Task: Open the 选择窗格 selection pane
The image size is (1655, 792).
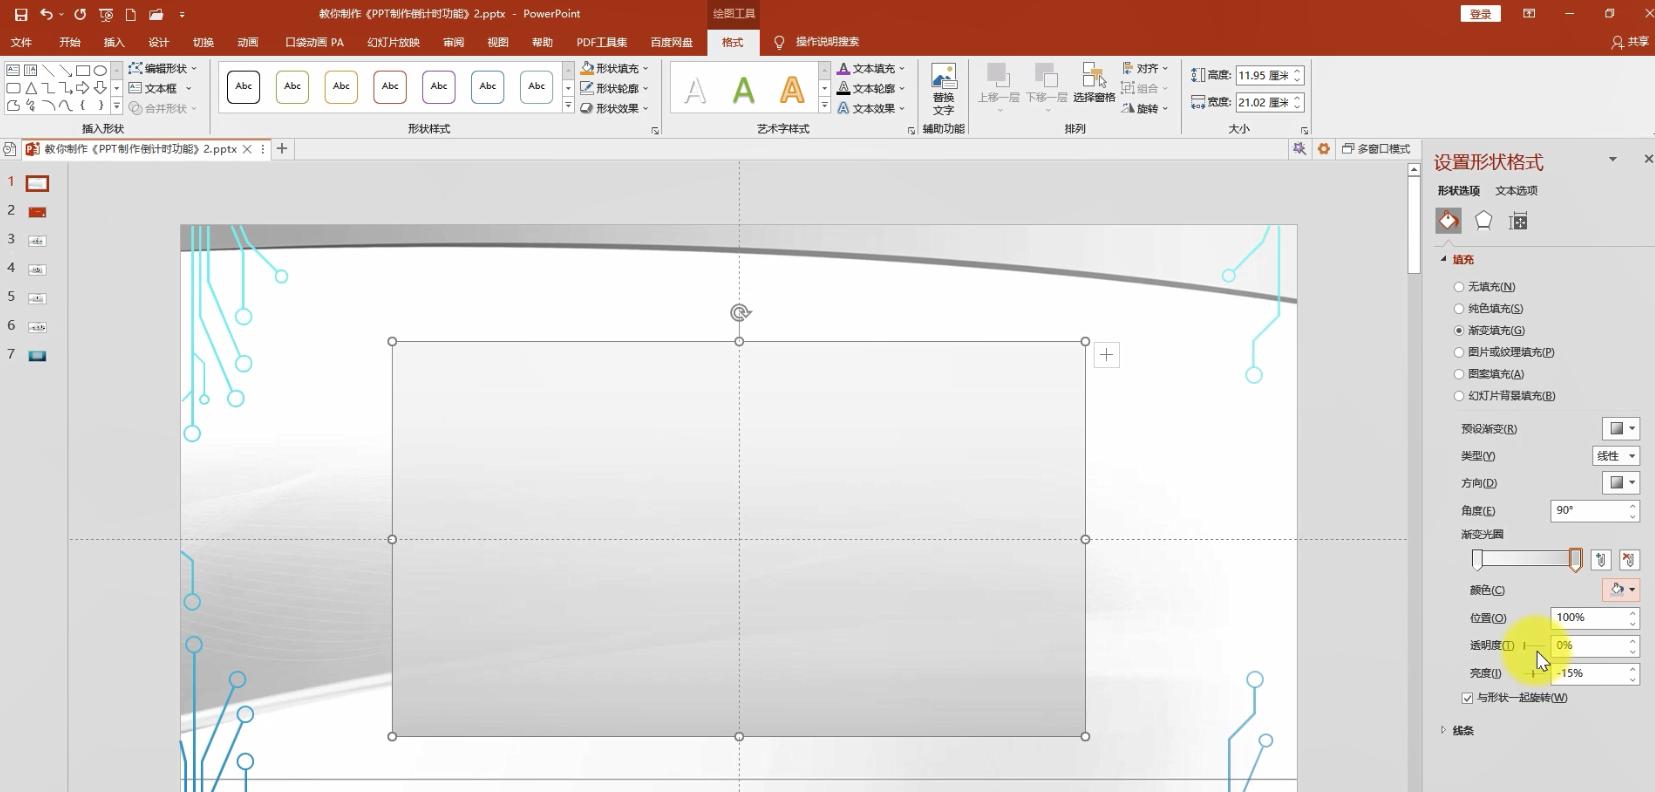Action: [1094, 83]
